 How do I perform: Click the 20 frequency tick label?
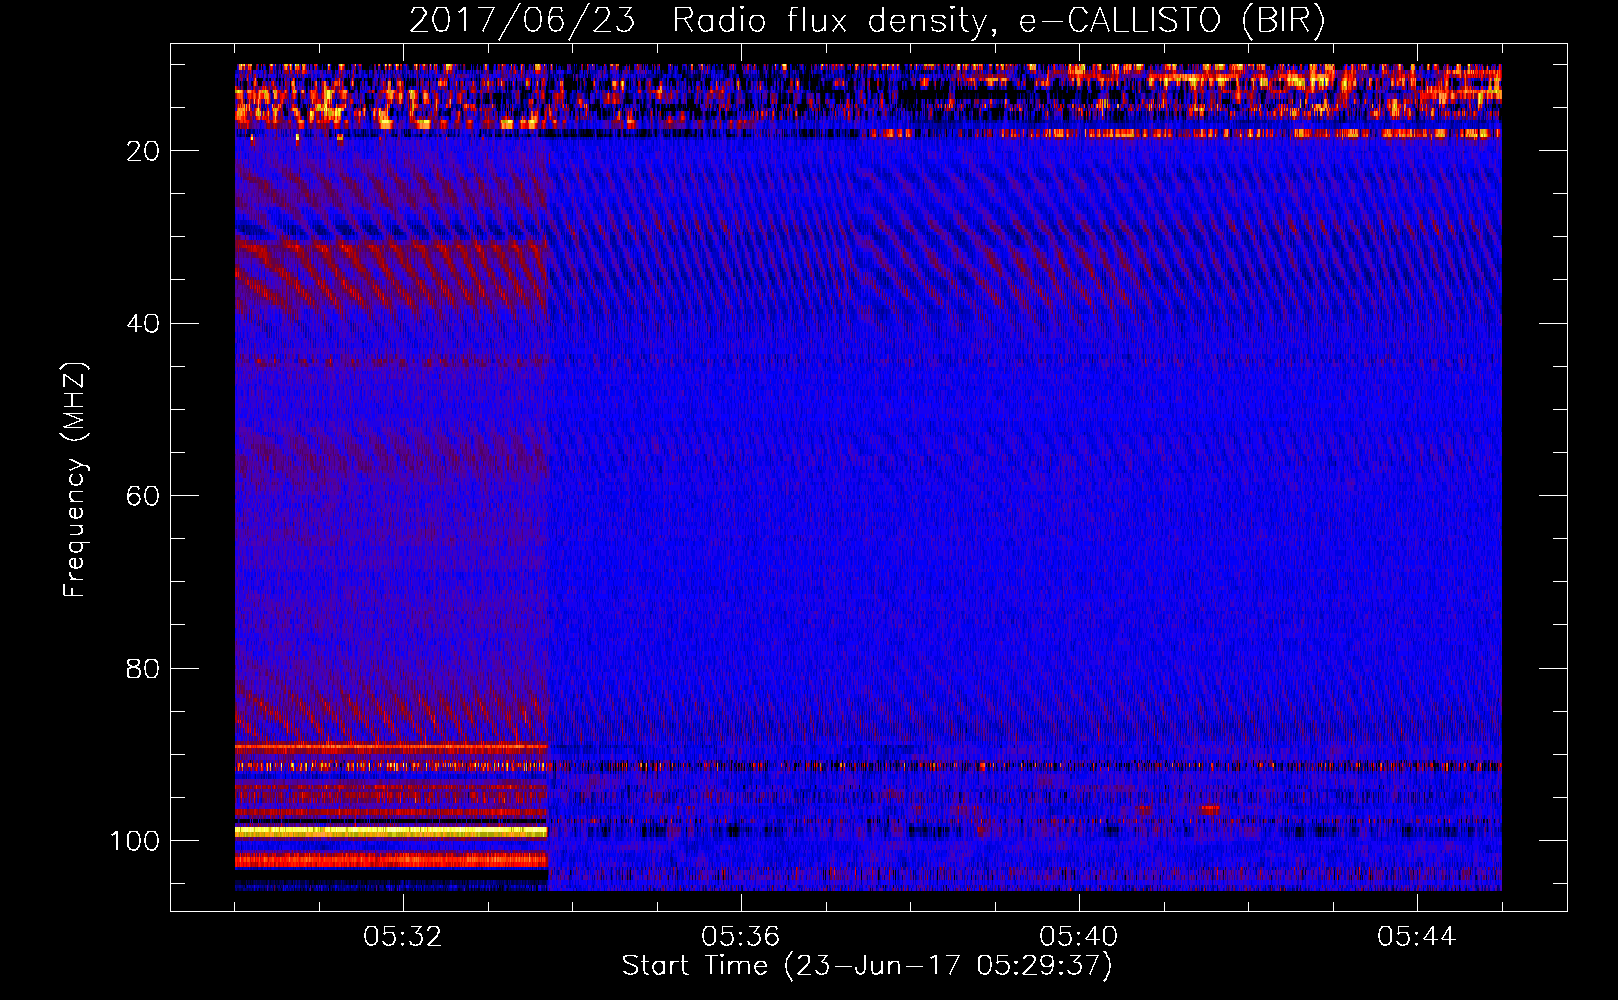[143, 151]
